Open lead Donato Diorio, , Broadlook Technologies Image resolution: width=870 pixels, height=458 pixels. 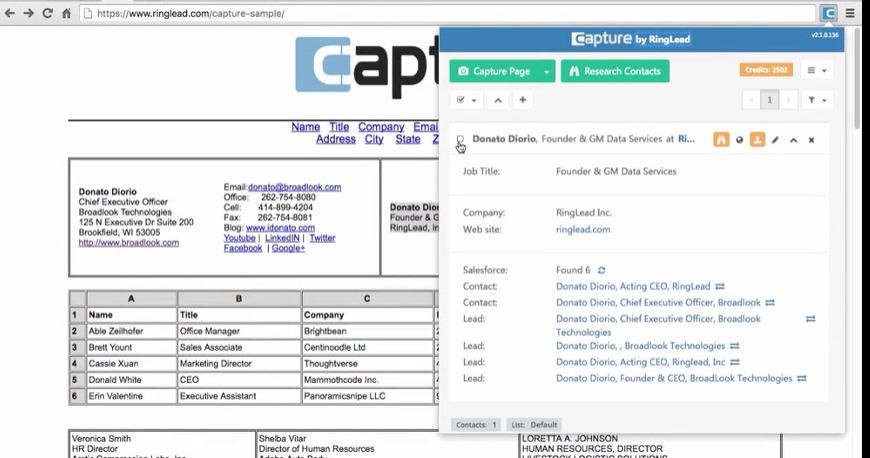tap(640, 346)
